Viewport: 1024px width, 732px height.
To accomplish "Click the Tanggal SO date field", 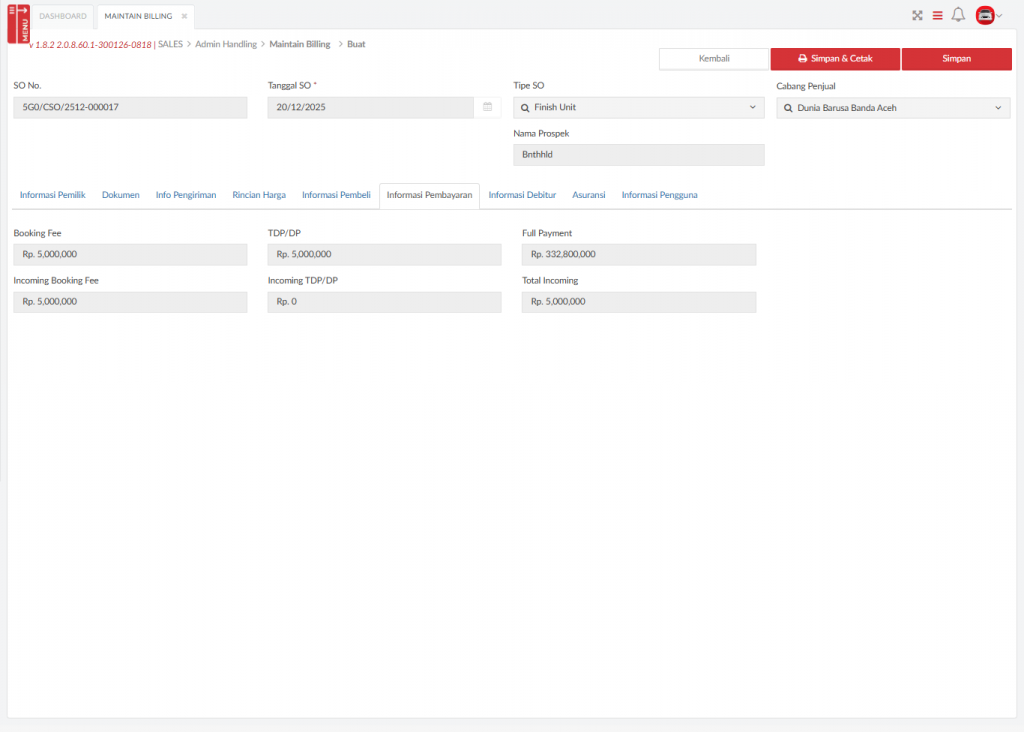I will pos(370,107).
